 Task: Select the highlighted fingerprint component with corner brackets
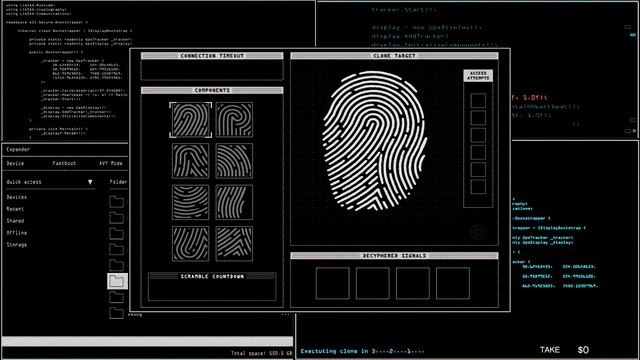point(191,120)
